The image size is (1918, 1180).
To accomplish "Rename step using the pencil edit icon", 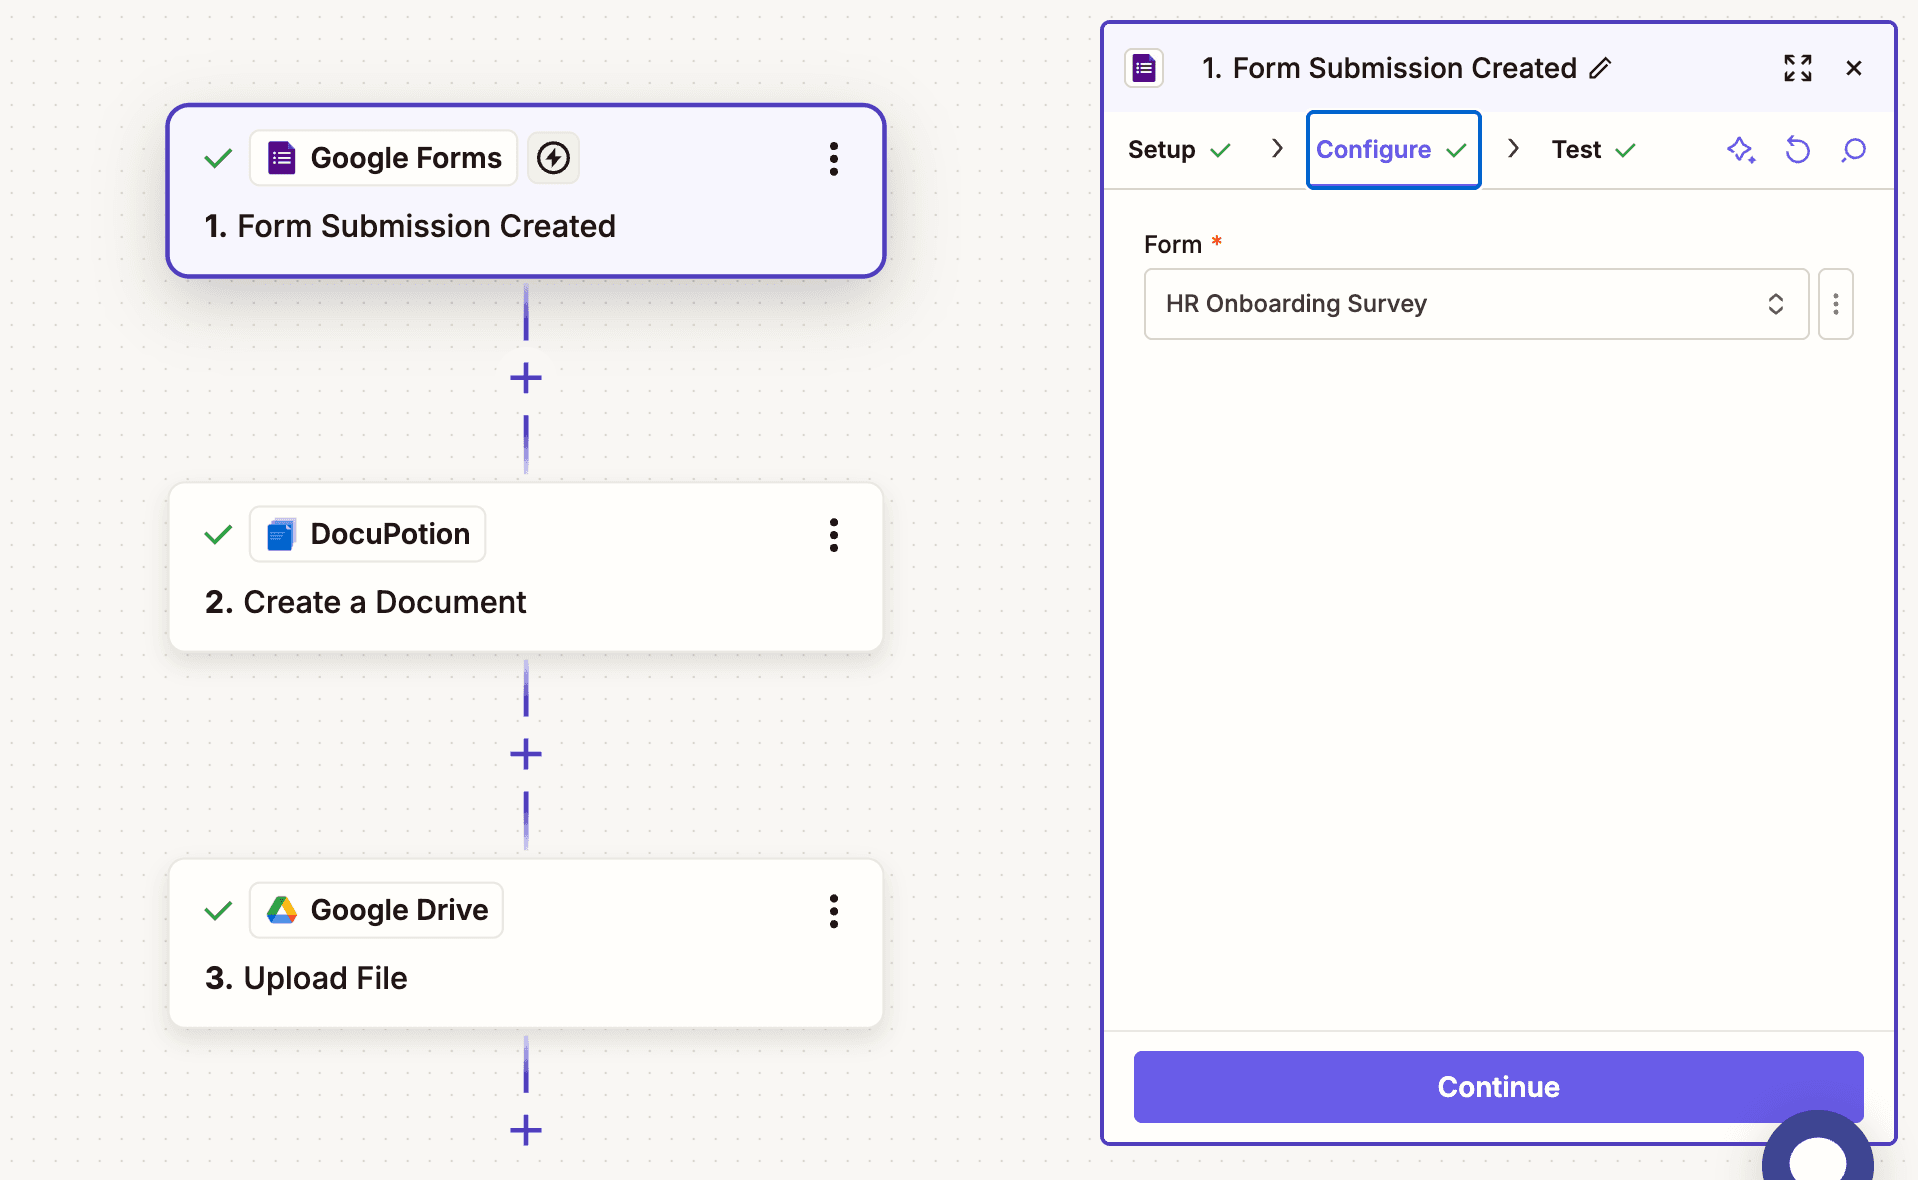I will click(x=1600, y=68).
